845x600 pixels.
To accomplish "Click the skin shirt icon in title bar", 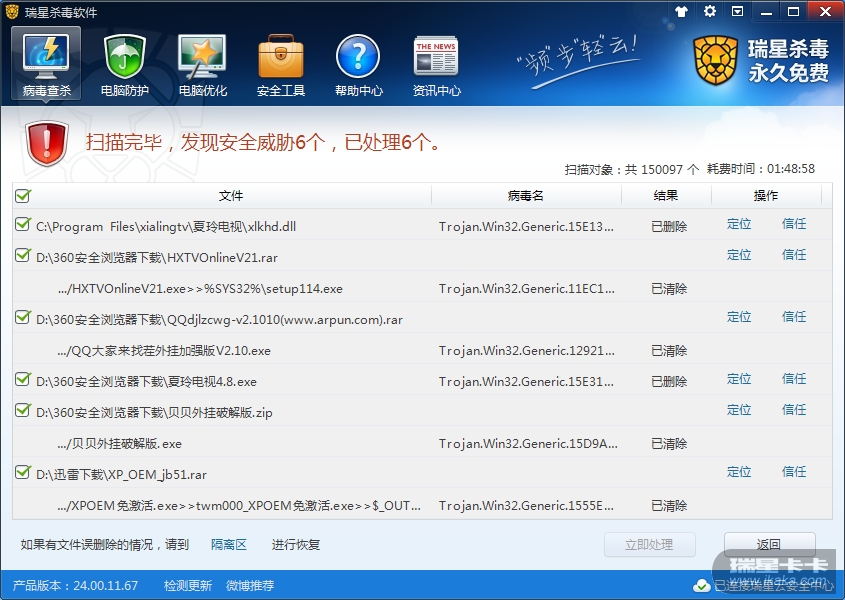I will 681,11.
